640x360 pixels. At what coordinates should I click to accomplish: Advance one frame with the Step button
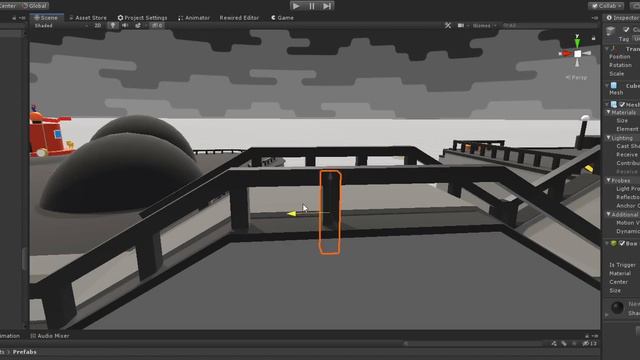[x=327, y=6]
